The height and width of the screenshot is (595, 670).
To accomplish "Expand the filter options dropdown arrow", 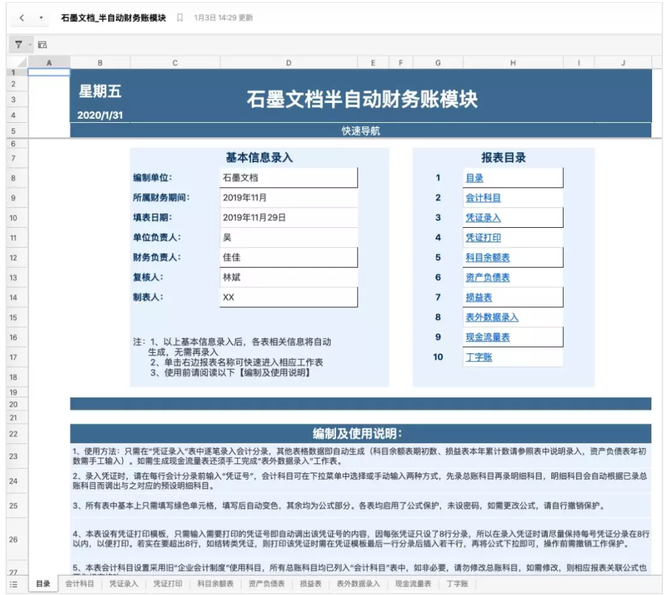I will tap(28, 44).
